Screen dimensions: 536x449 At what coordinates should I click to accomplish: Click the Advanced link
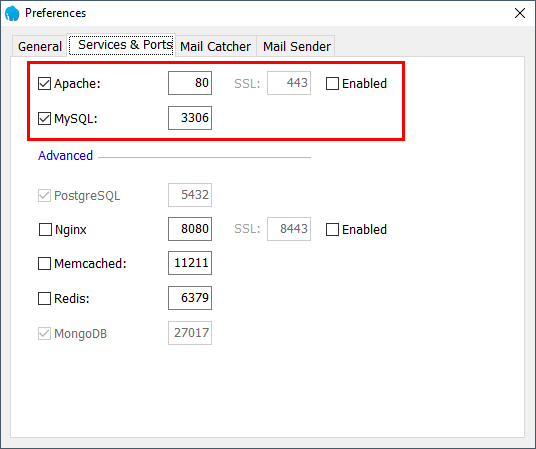pos(65,156)
